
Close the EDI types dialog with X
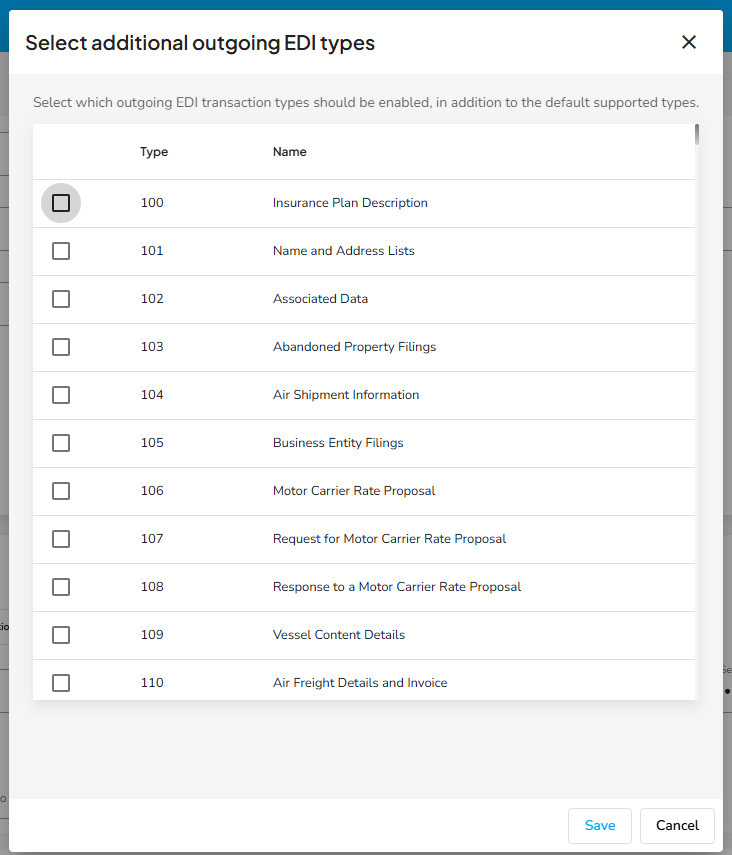[689, 42]
